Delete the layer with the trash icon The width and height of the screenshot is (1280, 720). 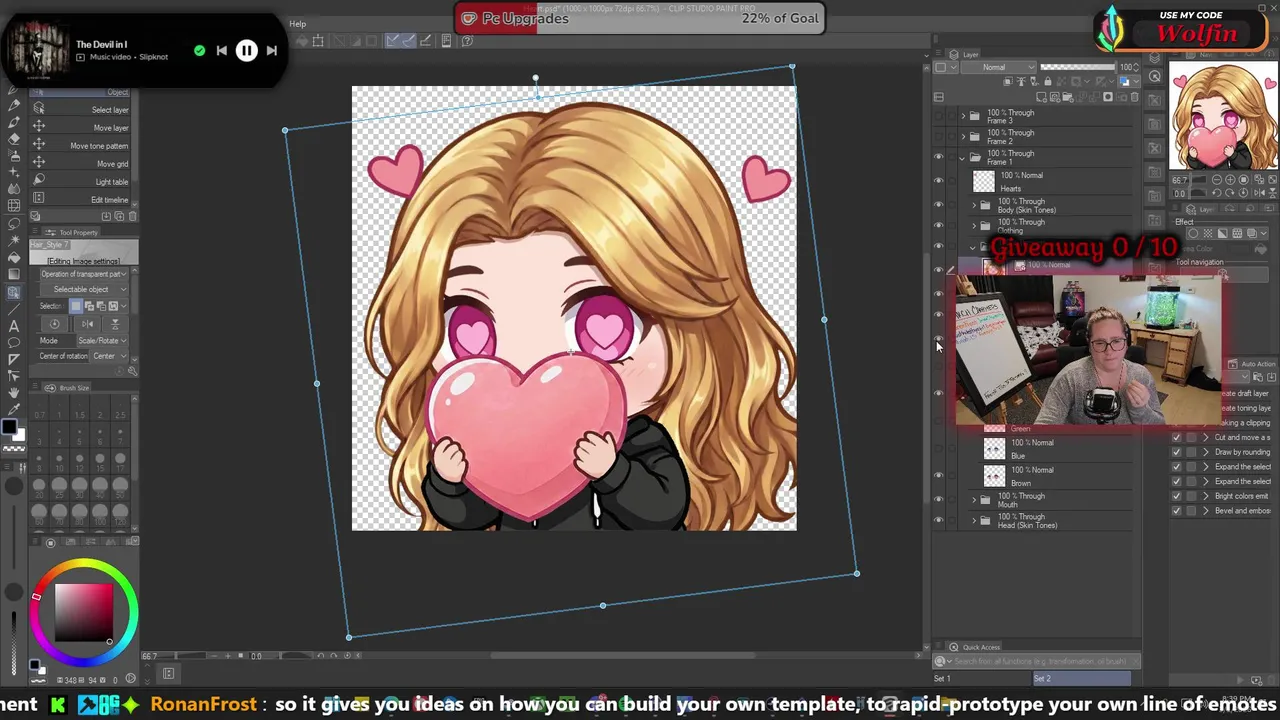(x=1134, y=98)
